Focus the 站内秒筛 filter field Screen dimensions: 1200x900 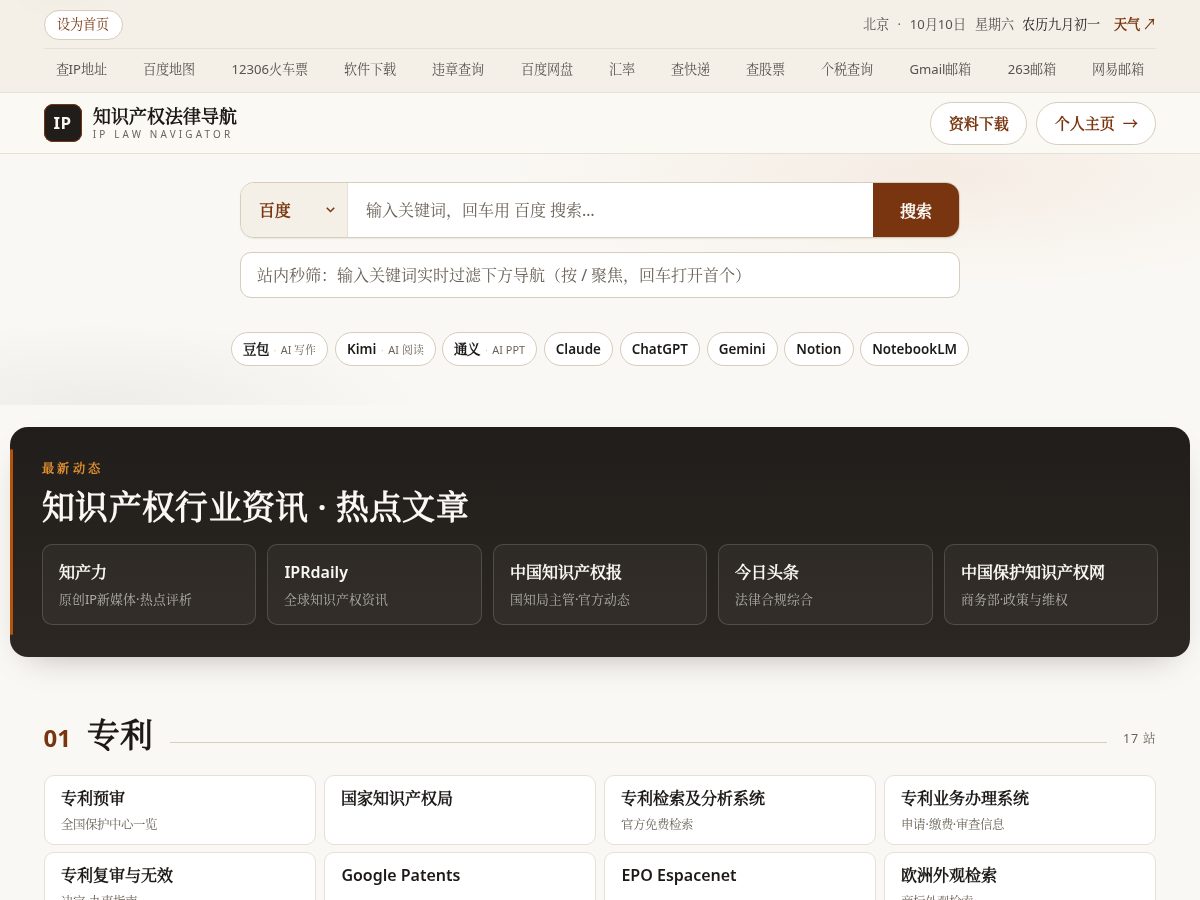click(x=600, y=275)
